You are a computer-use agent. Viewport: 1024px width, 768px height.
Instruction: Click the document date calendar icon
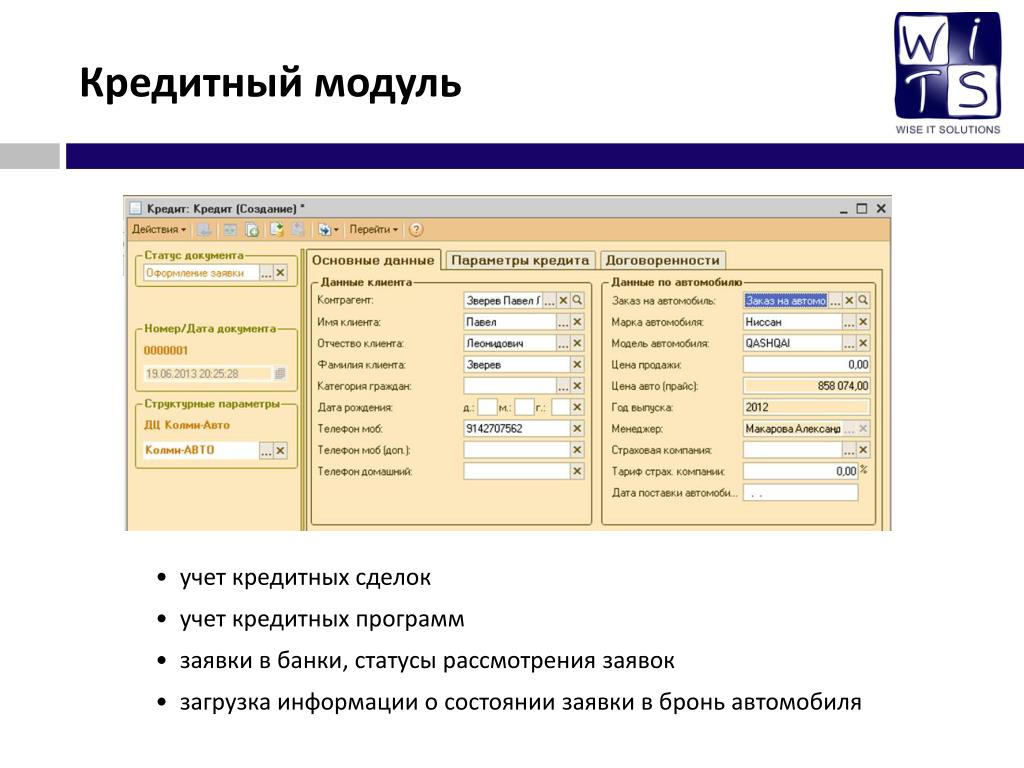tap(280, 374)
